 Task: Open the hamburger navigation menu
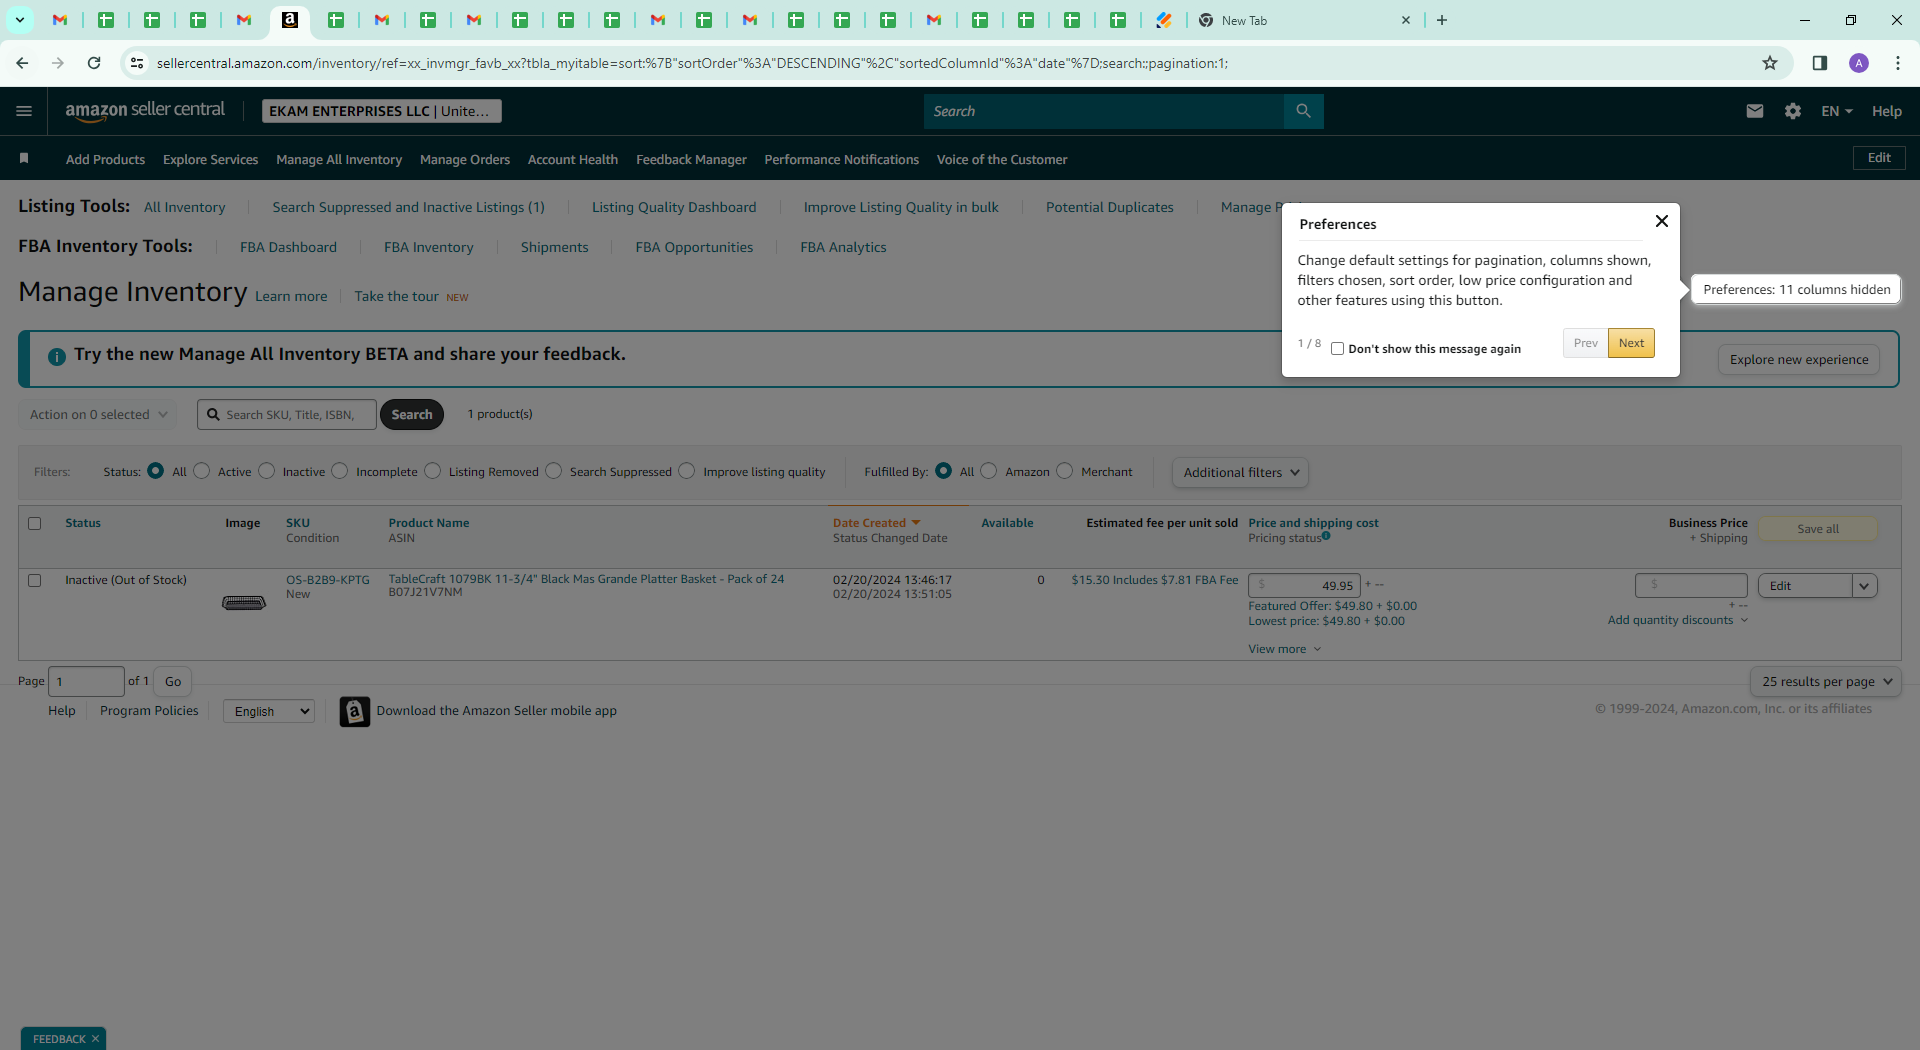coord(24,111)
